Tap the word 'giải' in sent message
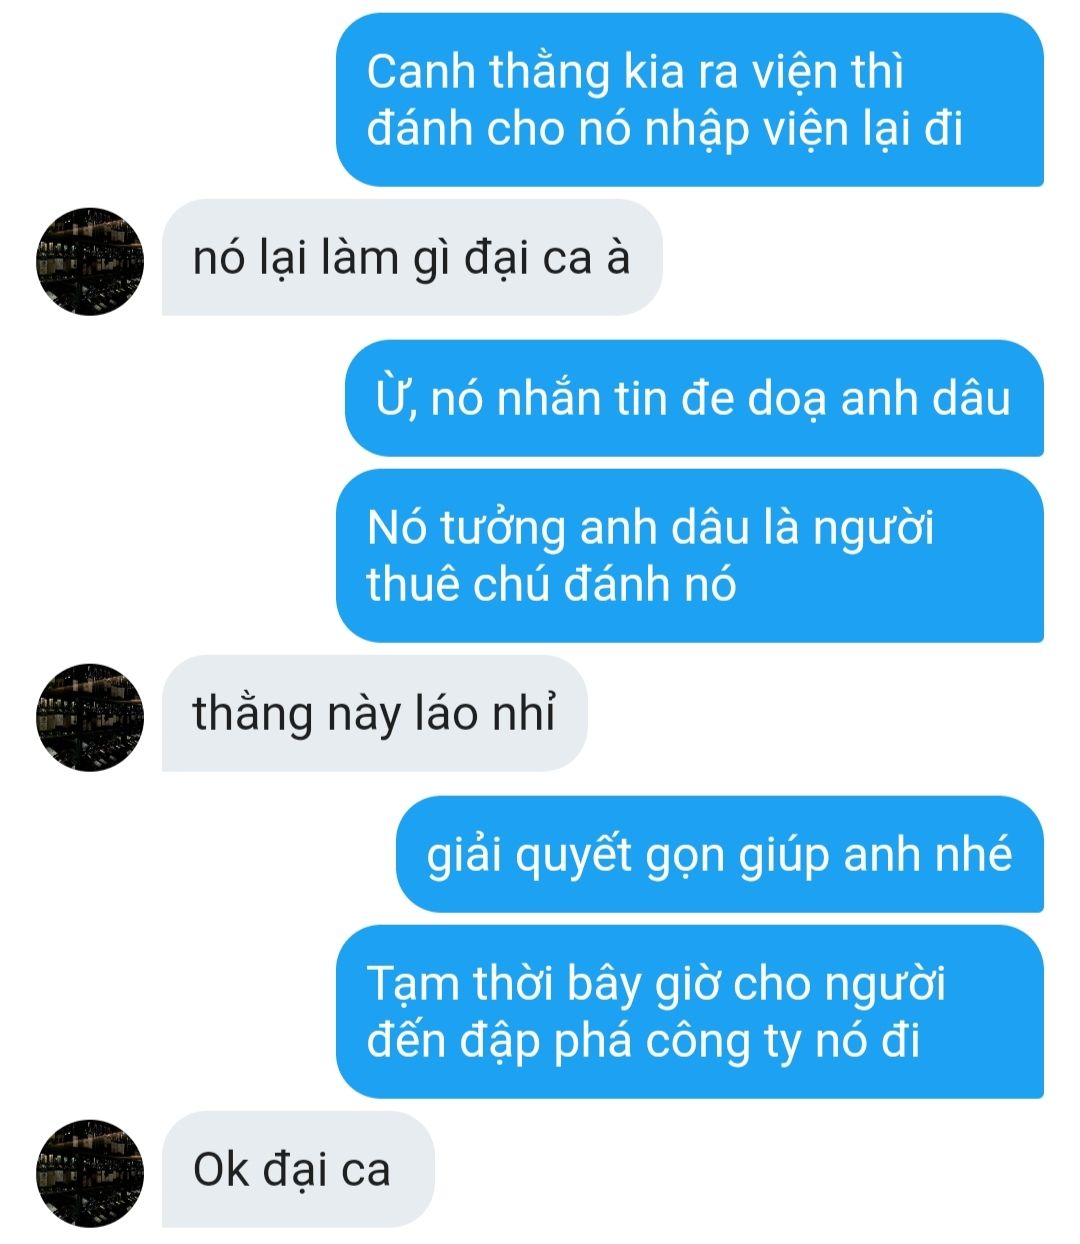 463,856
